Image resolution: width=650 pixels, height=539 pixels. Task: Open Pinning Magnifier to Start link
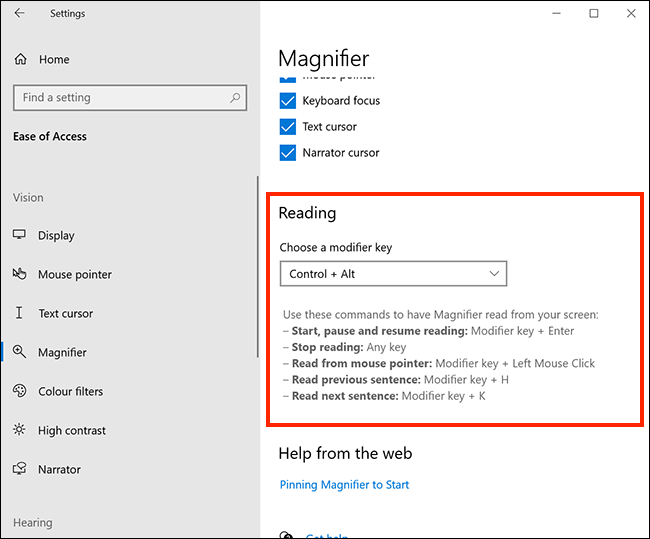pos(344,485)
